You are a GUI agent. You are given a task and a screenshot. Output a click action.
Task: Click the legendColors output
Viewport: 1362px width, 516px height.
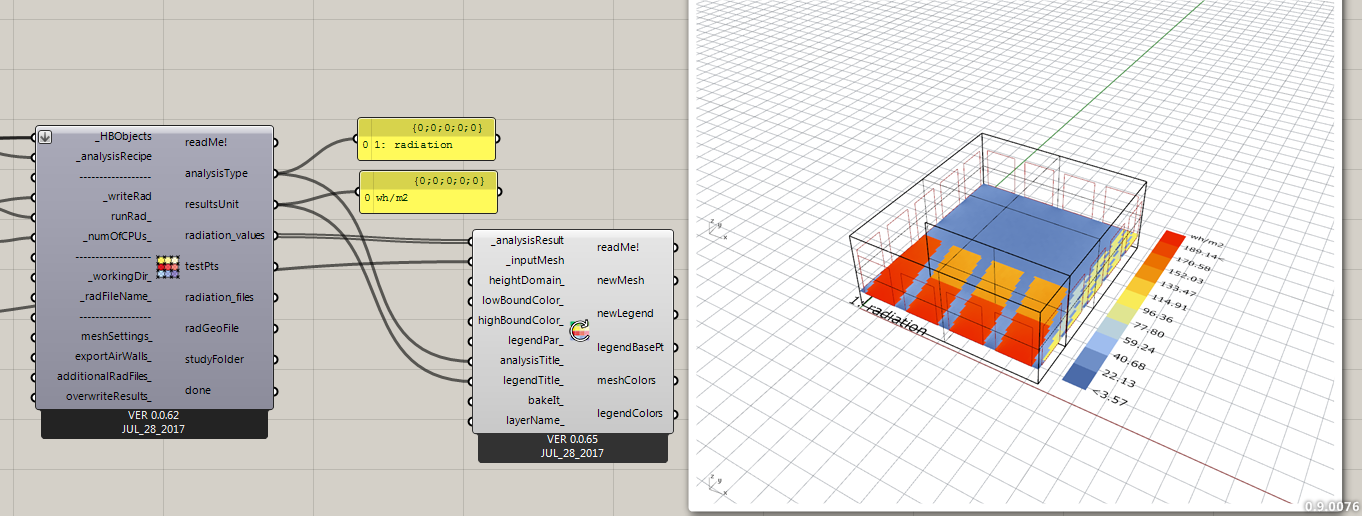(629, 413)
